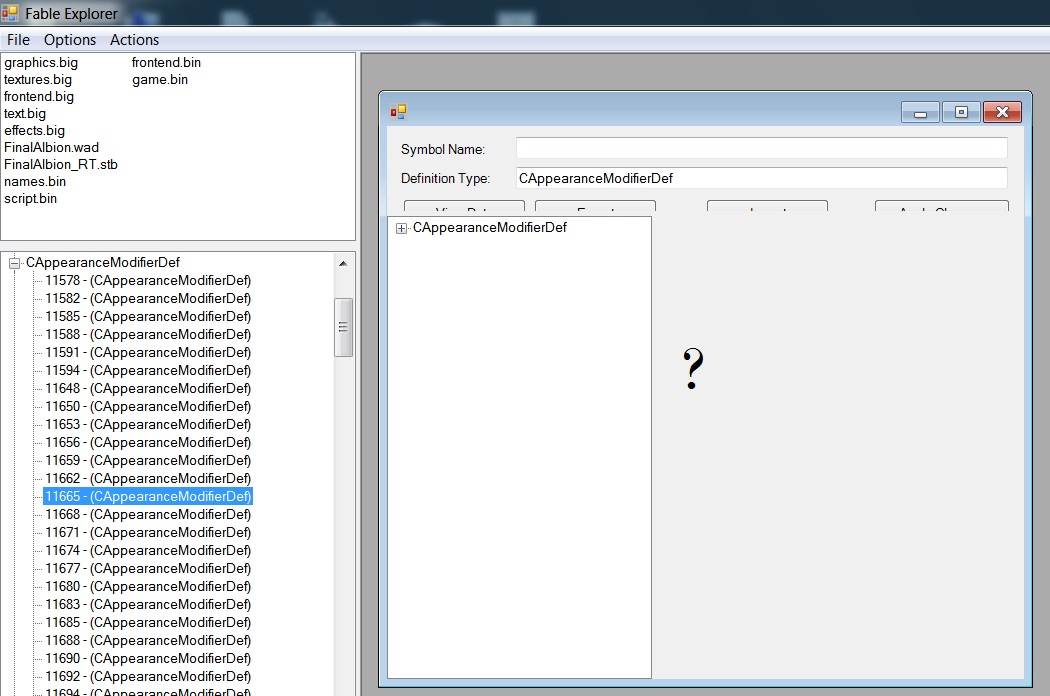1050x696 pixels.
Task: Select entry 11648 in the tree
Action: 148,388
